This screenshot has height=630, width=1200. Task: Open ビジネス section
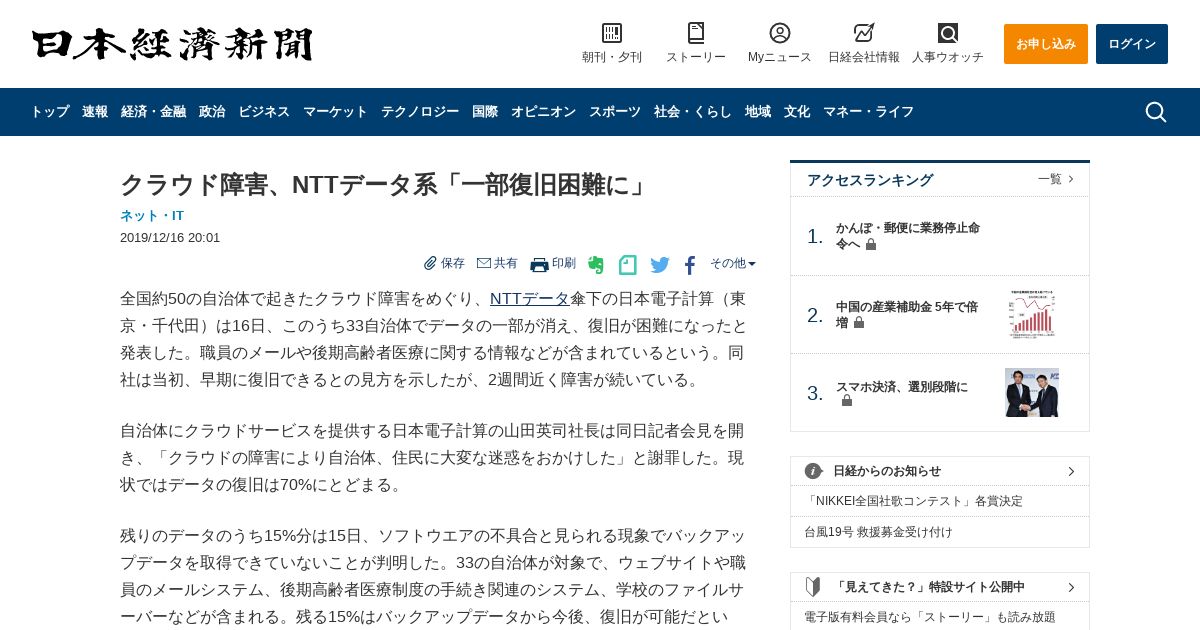[264, 112]
